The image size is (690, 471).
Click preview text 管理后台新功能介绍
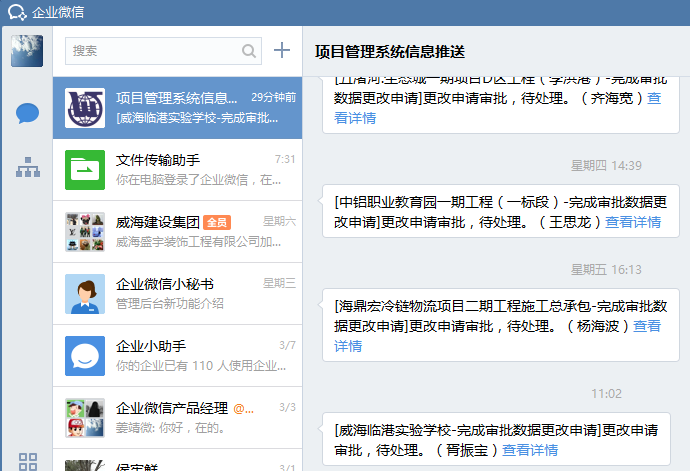(x=170, y=303)
